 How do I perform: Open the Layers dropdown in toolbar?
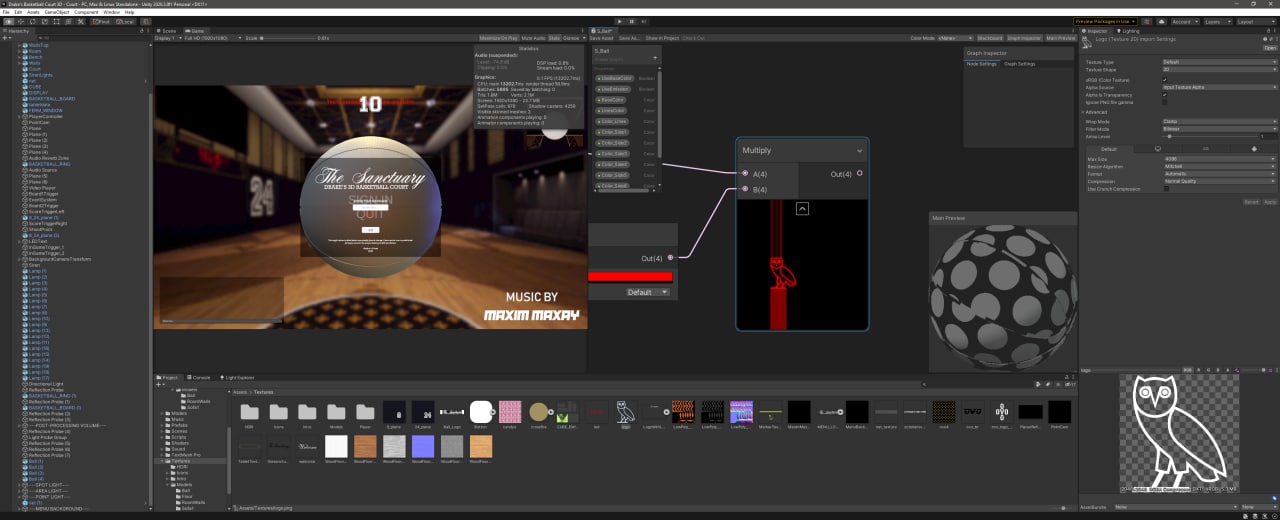pos(1216,21)
